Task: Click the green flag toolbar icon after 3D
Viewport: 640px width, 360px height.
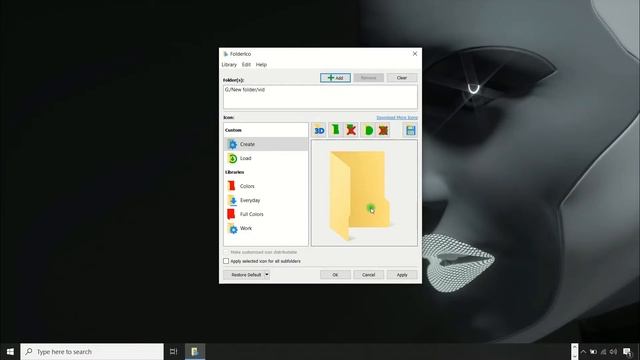Action: [335, 130]
